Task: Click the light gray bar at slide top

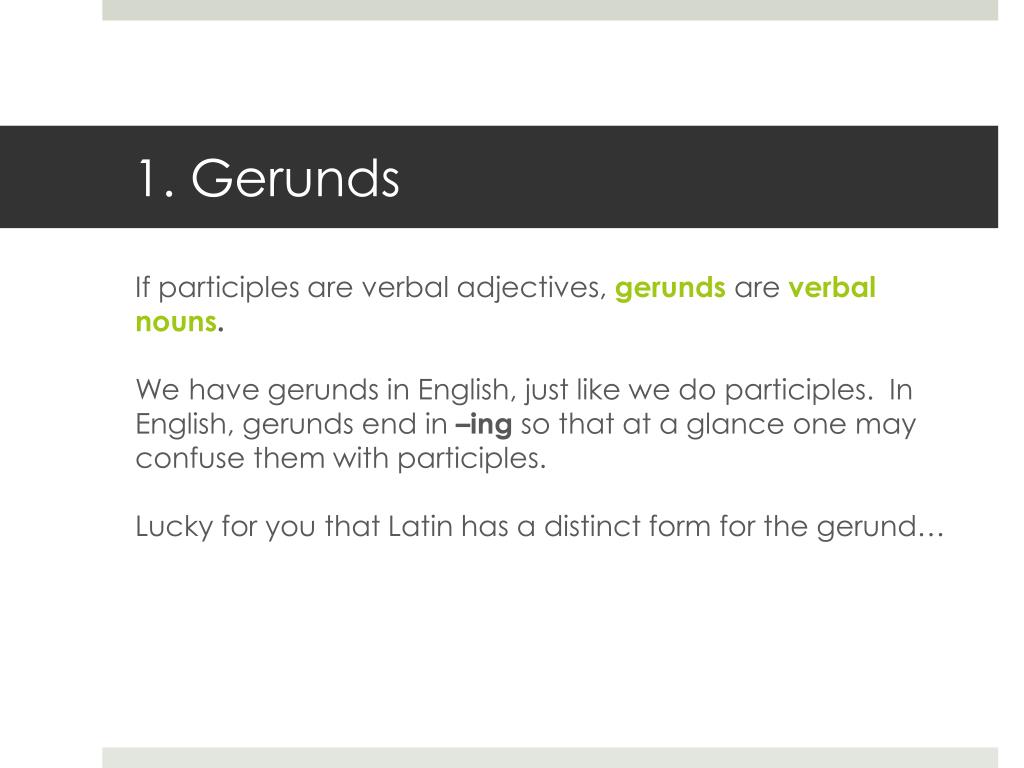Action: [550, 10]
